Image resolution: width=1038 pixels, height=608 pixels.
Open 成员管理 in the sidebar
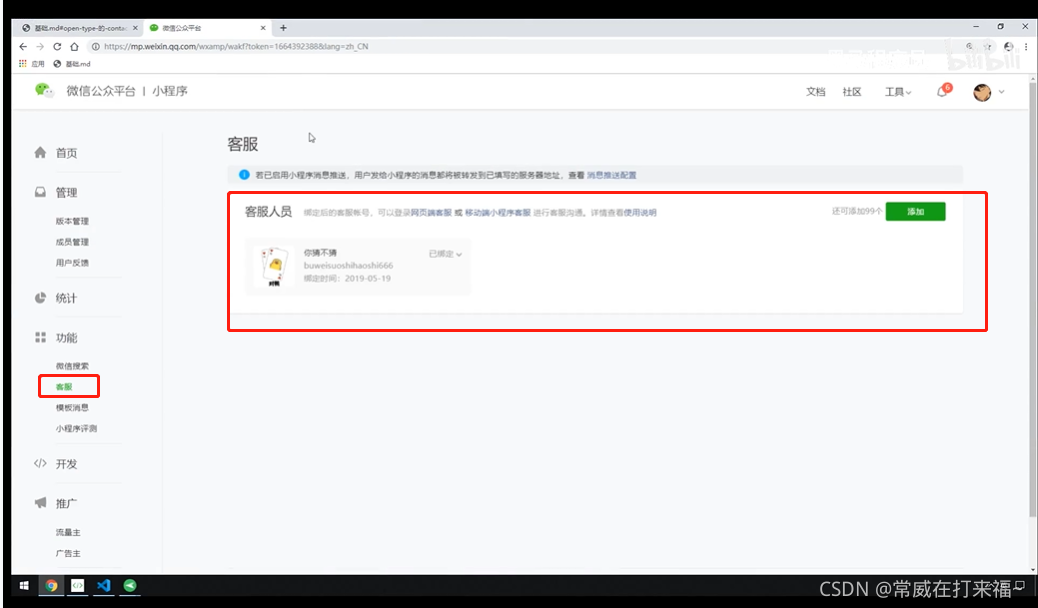pyautogui.click(x=72, y=242)
